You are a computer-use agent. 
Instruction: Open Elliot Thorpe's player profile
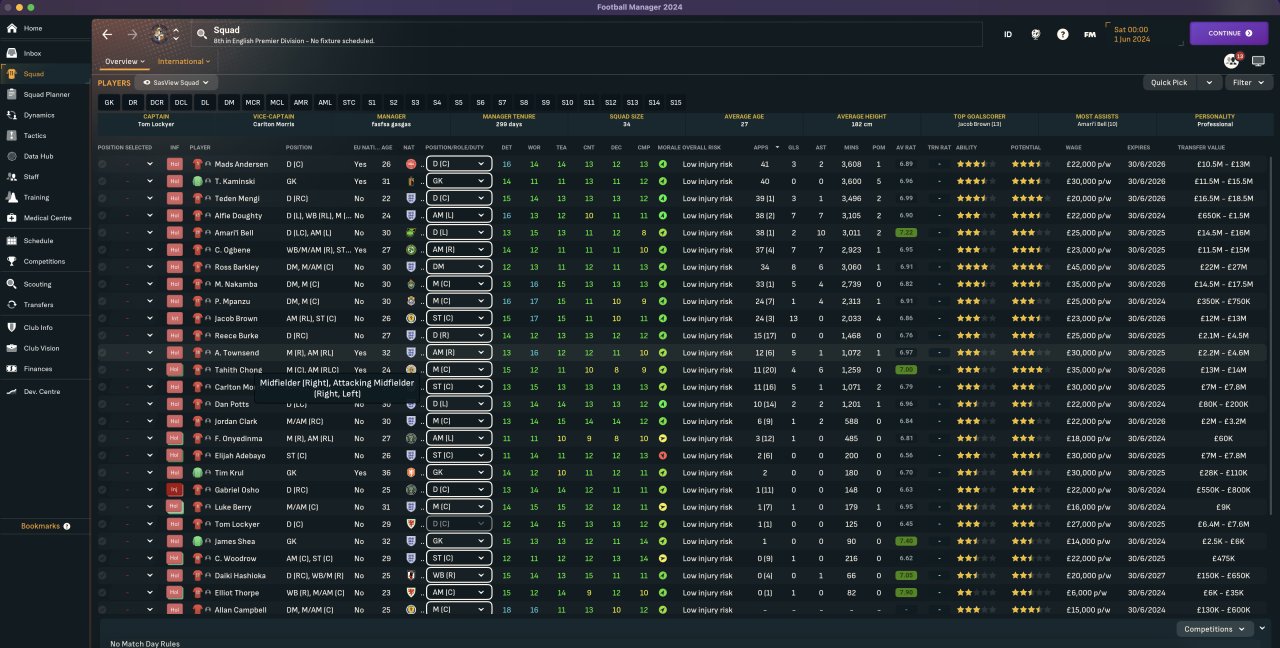(x=237, y=592)
